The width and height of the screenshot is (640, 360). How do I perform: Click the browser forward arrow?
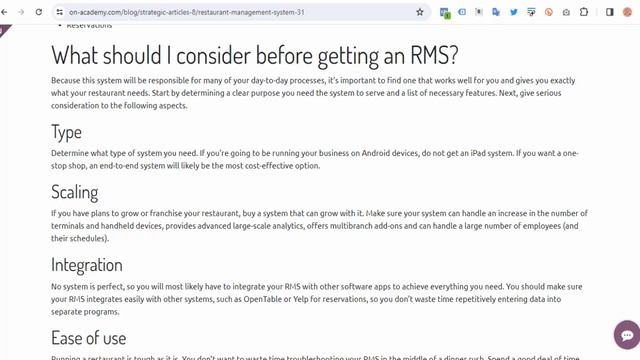click(x=21, y=12)
